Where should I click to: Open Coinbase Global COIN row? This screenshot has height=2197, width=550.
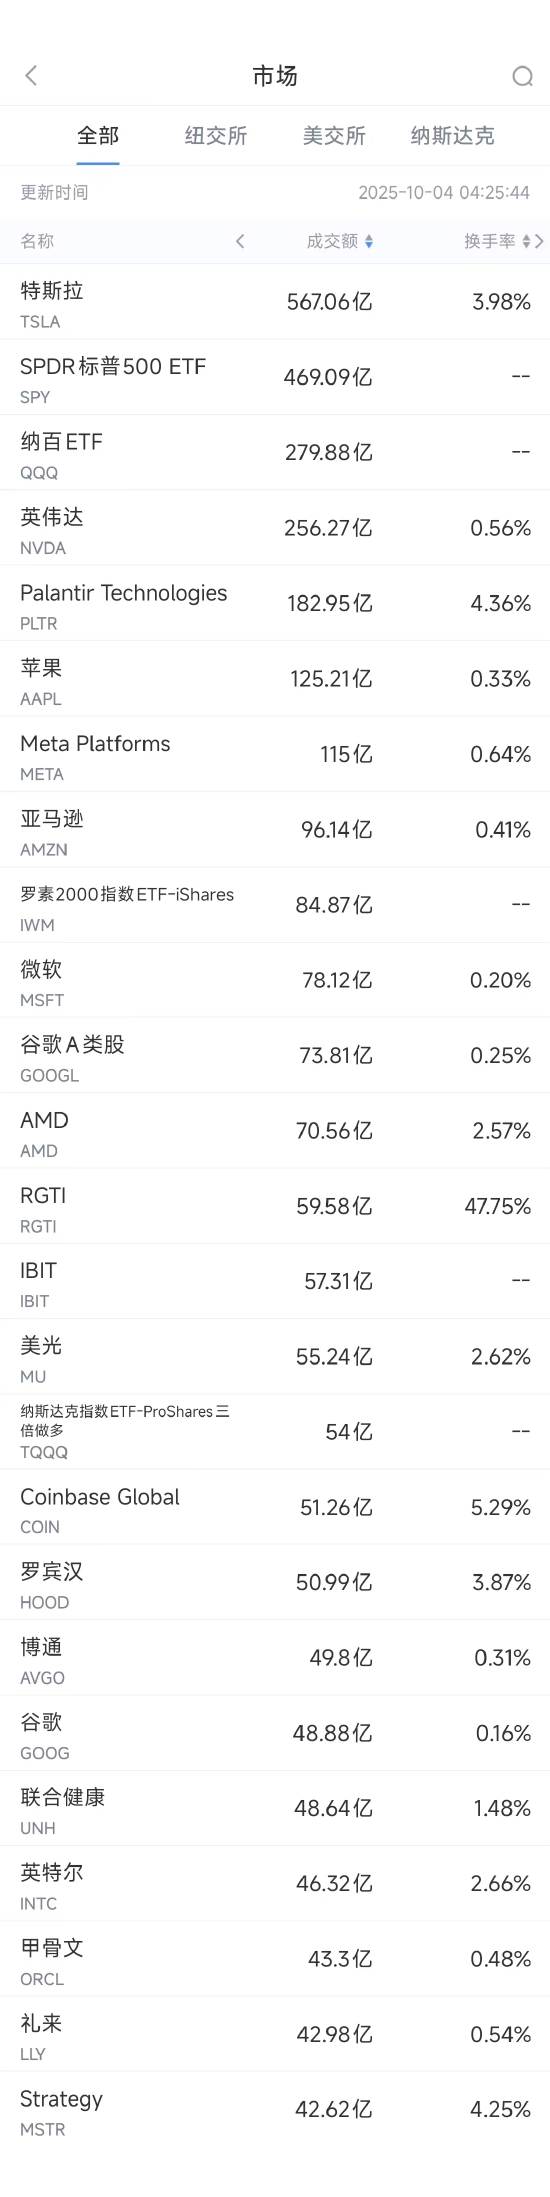point(275,1507)
